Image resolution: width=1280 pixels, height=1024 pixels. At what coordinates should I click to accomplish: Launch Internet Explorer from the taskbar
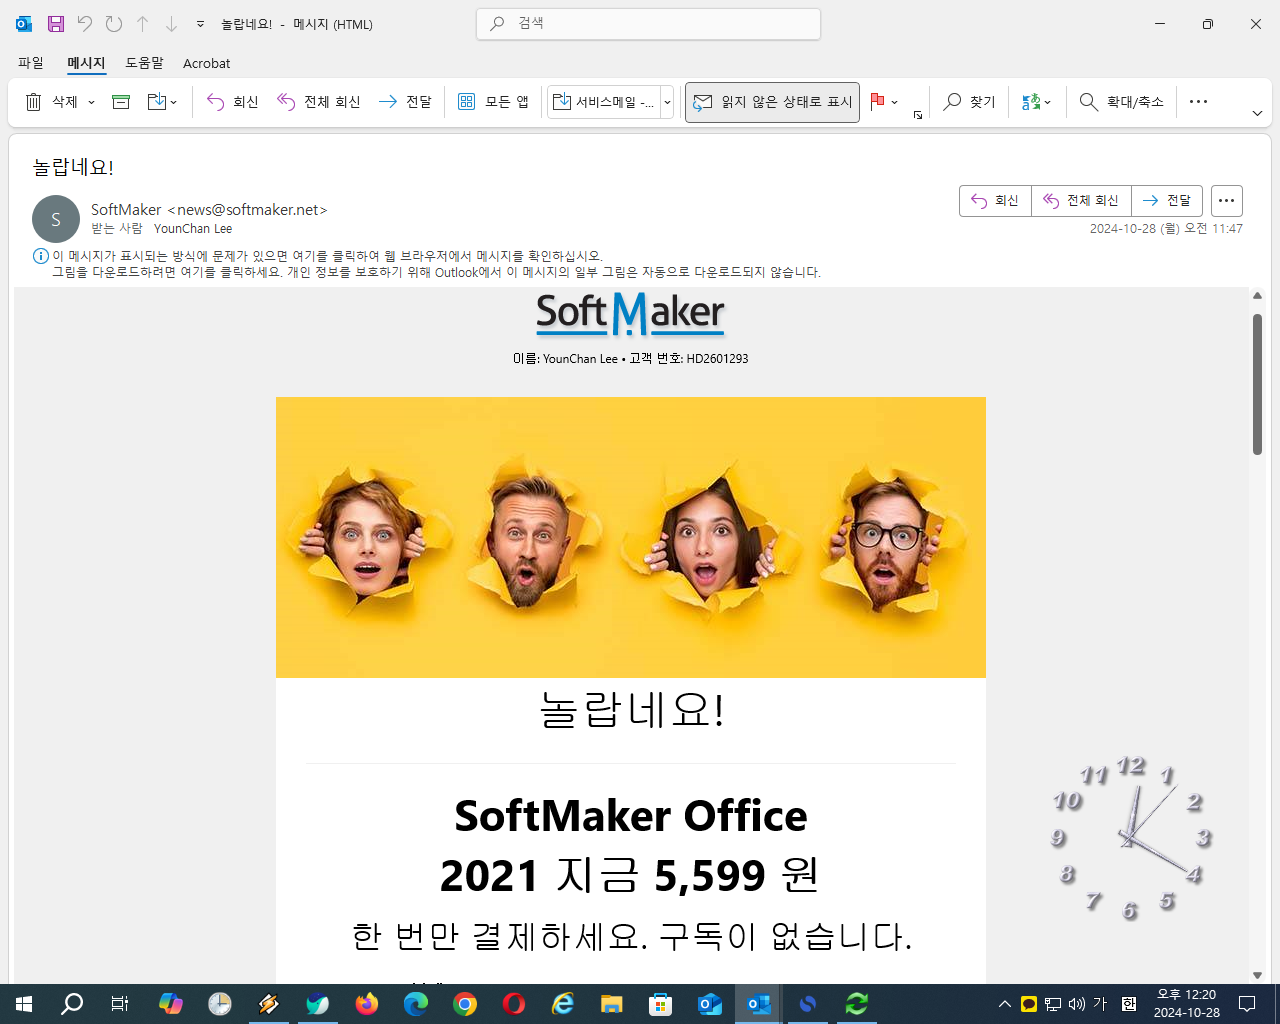pos(563,1004)
